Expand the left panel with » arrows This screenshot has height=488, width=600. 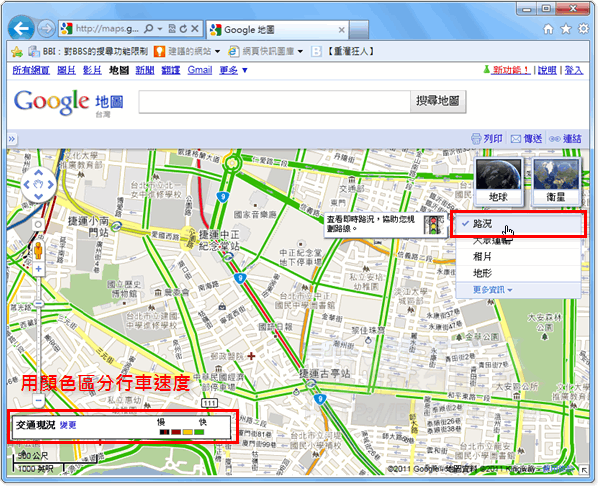[x=12, y=139]
